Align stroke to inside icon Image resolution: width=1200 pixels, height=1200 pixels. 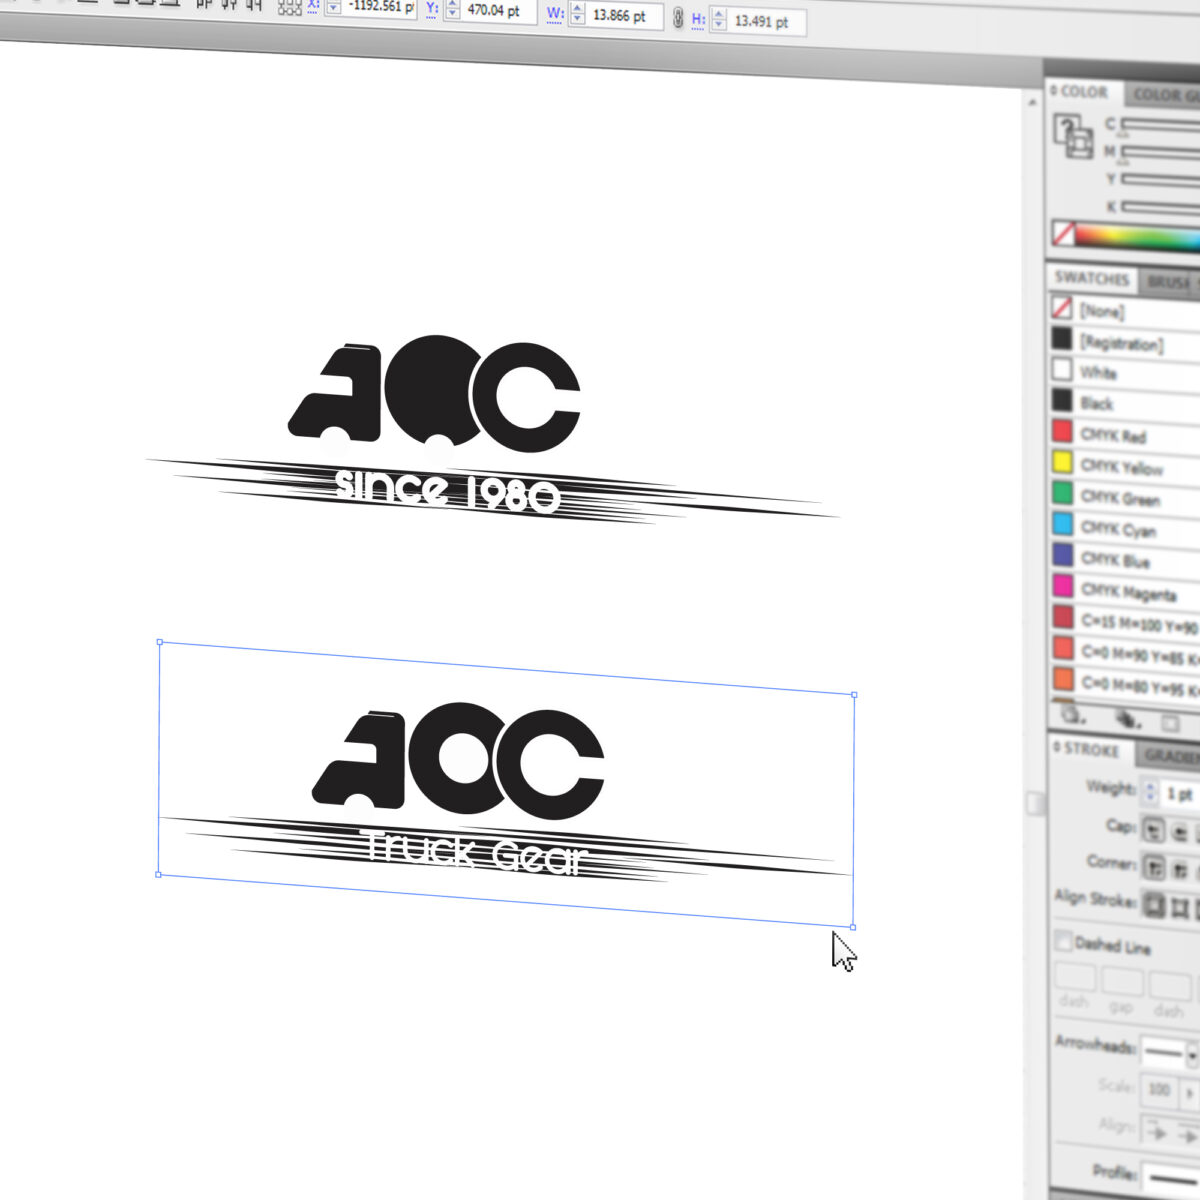(x=1181, y=908)
